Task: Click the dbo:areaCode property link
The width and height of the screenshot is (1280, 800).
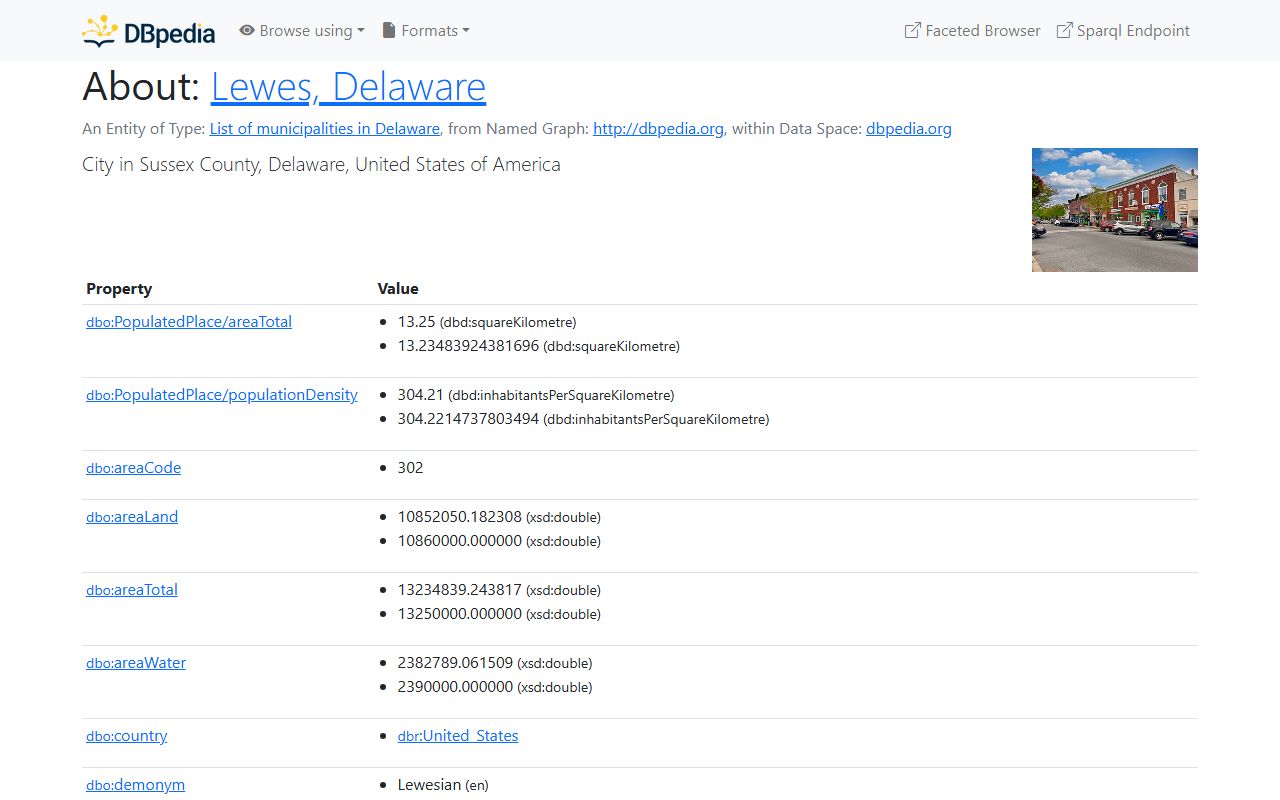Action: click(x=133, y=468)
